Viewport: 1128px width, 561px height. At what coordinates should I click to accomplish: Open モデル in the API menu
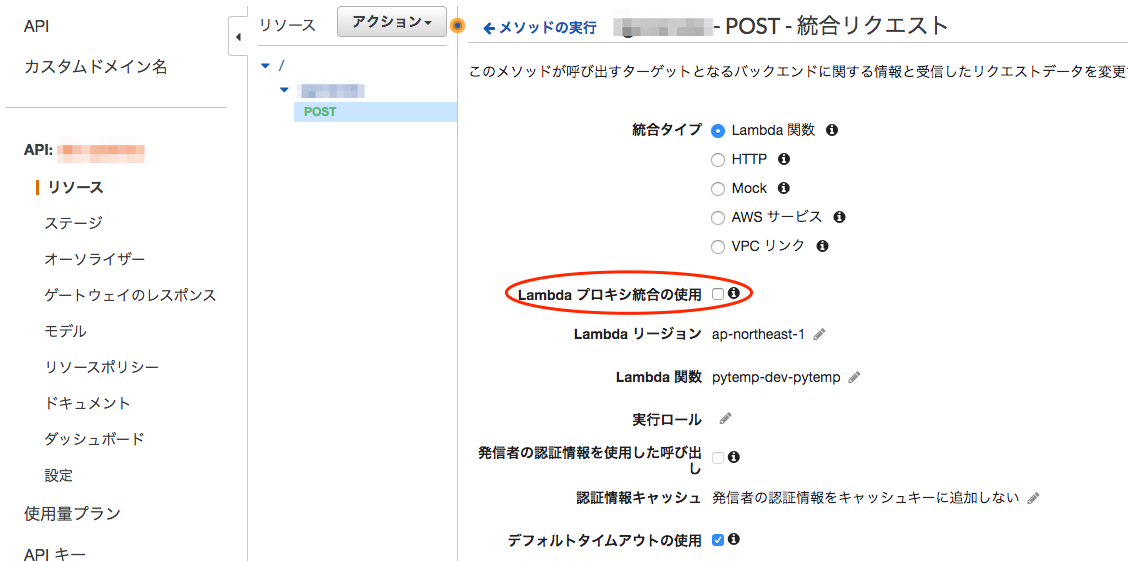[x=65, y=332]
